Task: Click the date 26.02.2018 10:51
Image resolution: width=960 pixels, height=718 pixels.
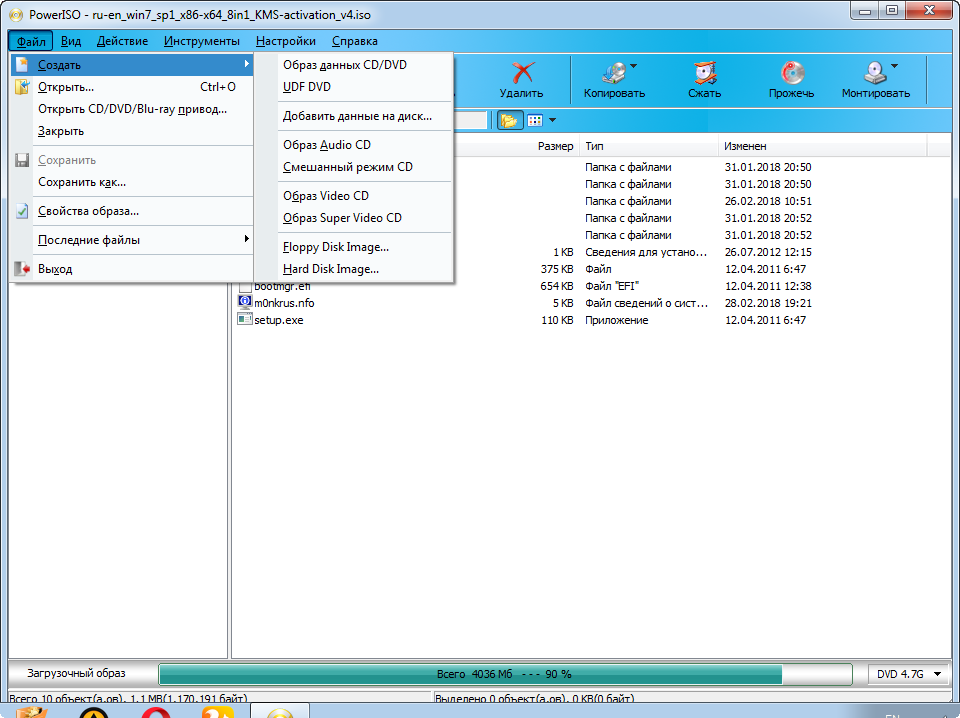Action: pyautogui.click(x=768, y=201)
